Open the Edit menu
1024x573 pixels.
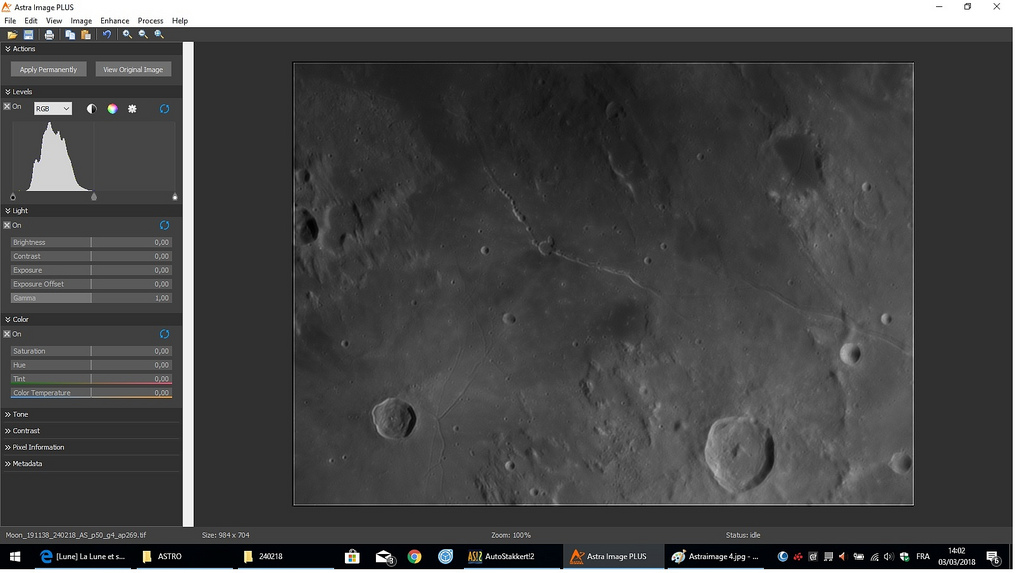click(31, 21)
